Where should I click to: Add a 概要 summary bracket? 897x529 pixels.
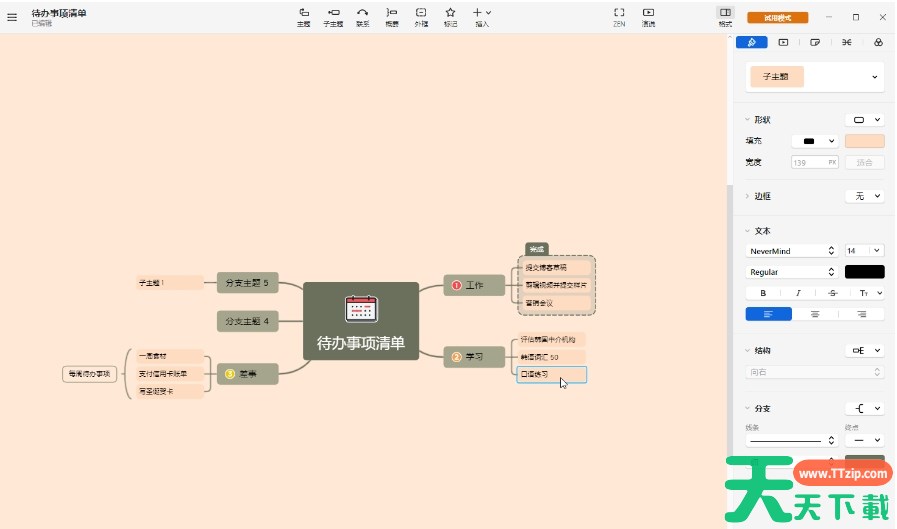click(x=392, y=16)
